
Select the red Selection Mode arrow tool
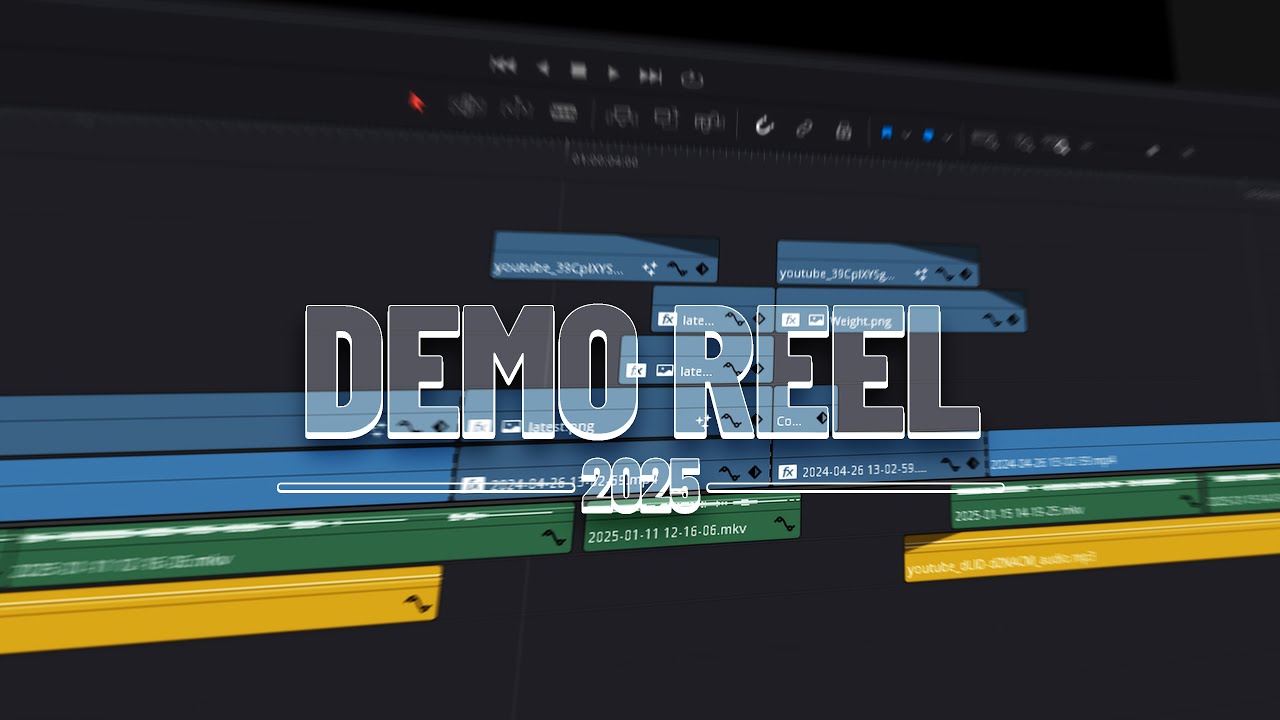click(x=417, y=102)
